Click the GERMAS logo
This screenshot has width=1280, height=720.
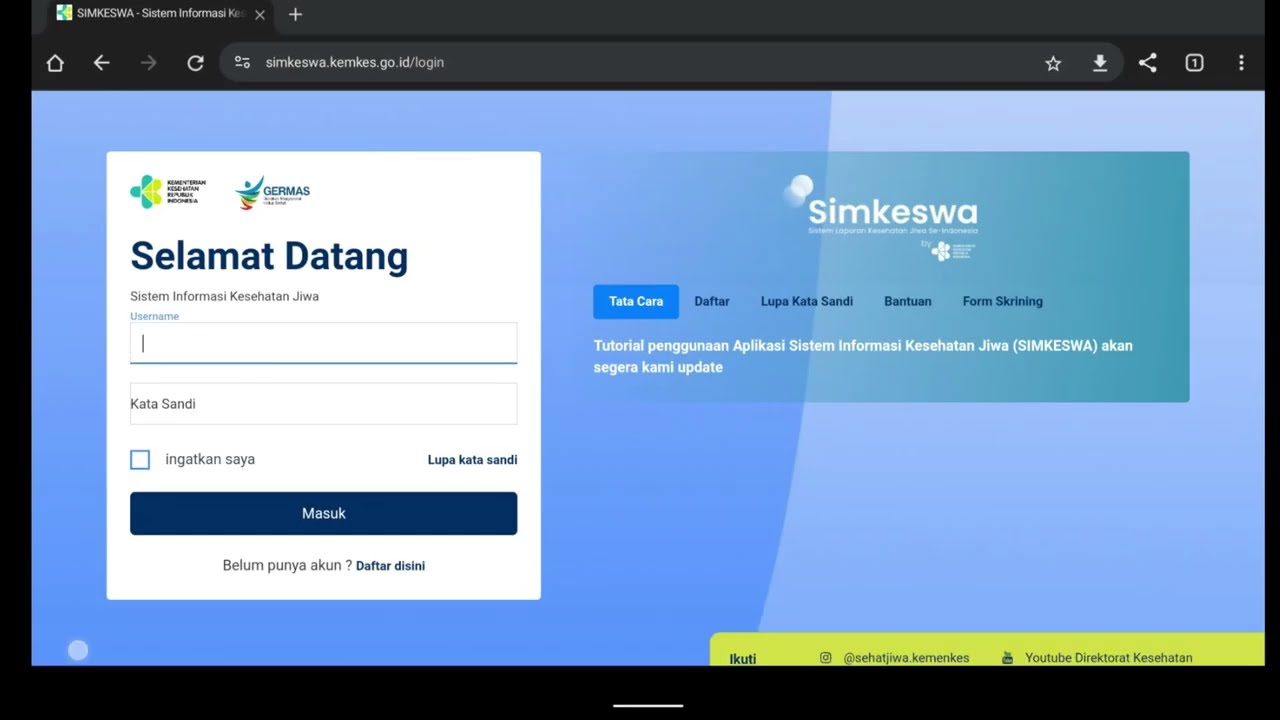pos(273,192)
